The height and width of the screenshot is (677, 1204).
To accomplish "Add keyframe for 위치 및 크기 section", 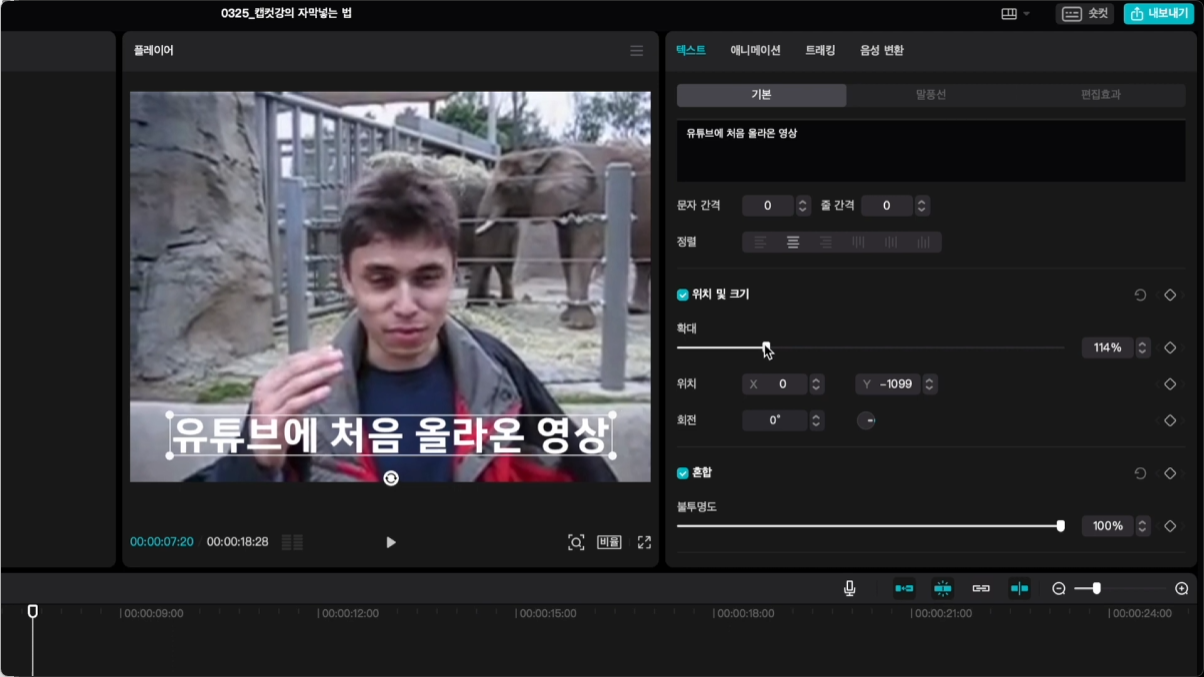I will pos(1170,295).
